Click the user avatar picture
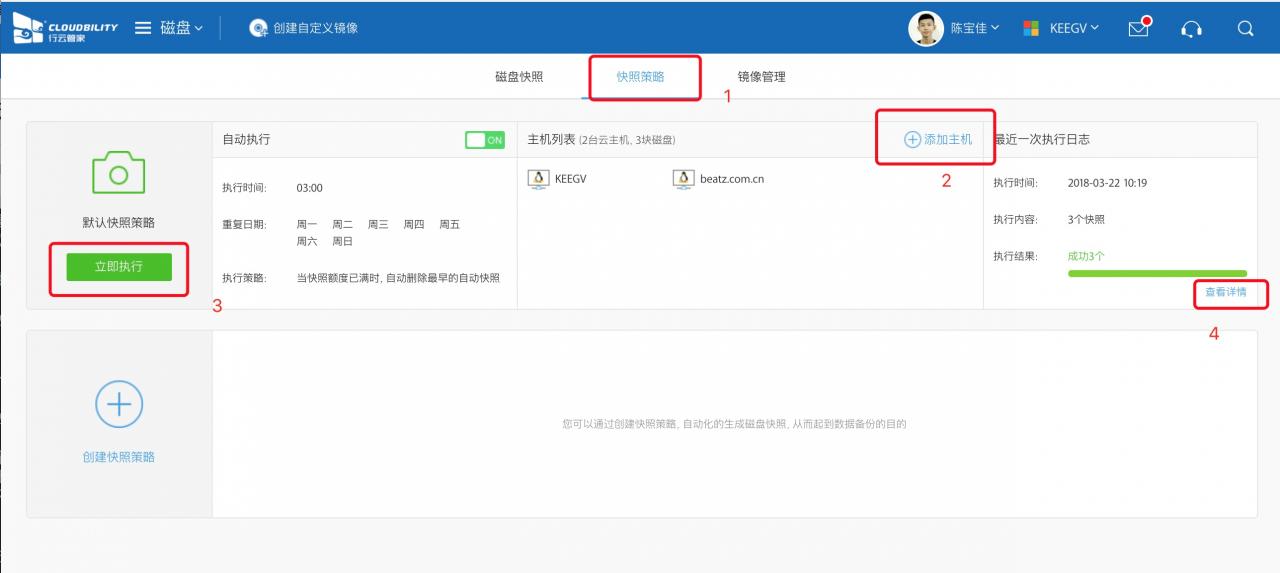The width and height of the screenshot is (1280, 573). pos(925,28)
